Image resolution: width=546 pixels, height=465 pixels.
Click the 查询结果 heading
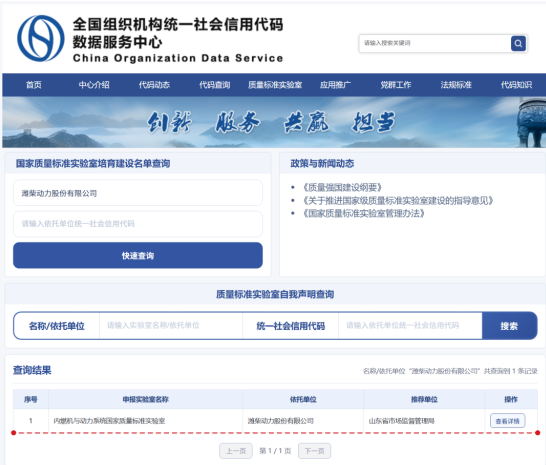[x=32, y=370]
